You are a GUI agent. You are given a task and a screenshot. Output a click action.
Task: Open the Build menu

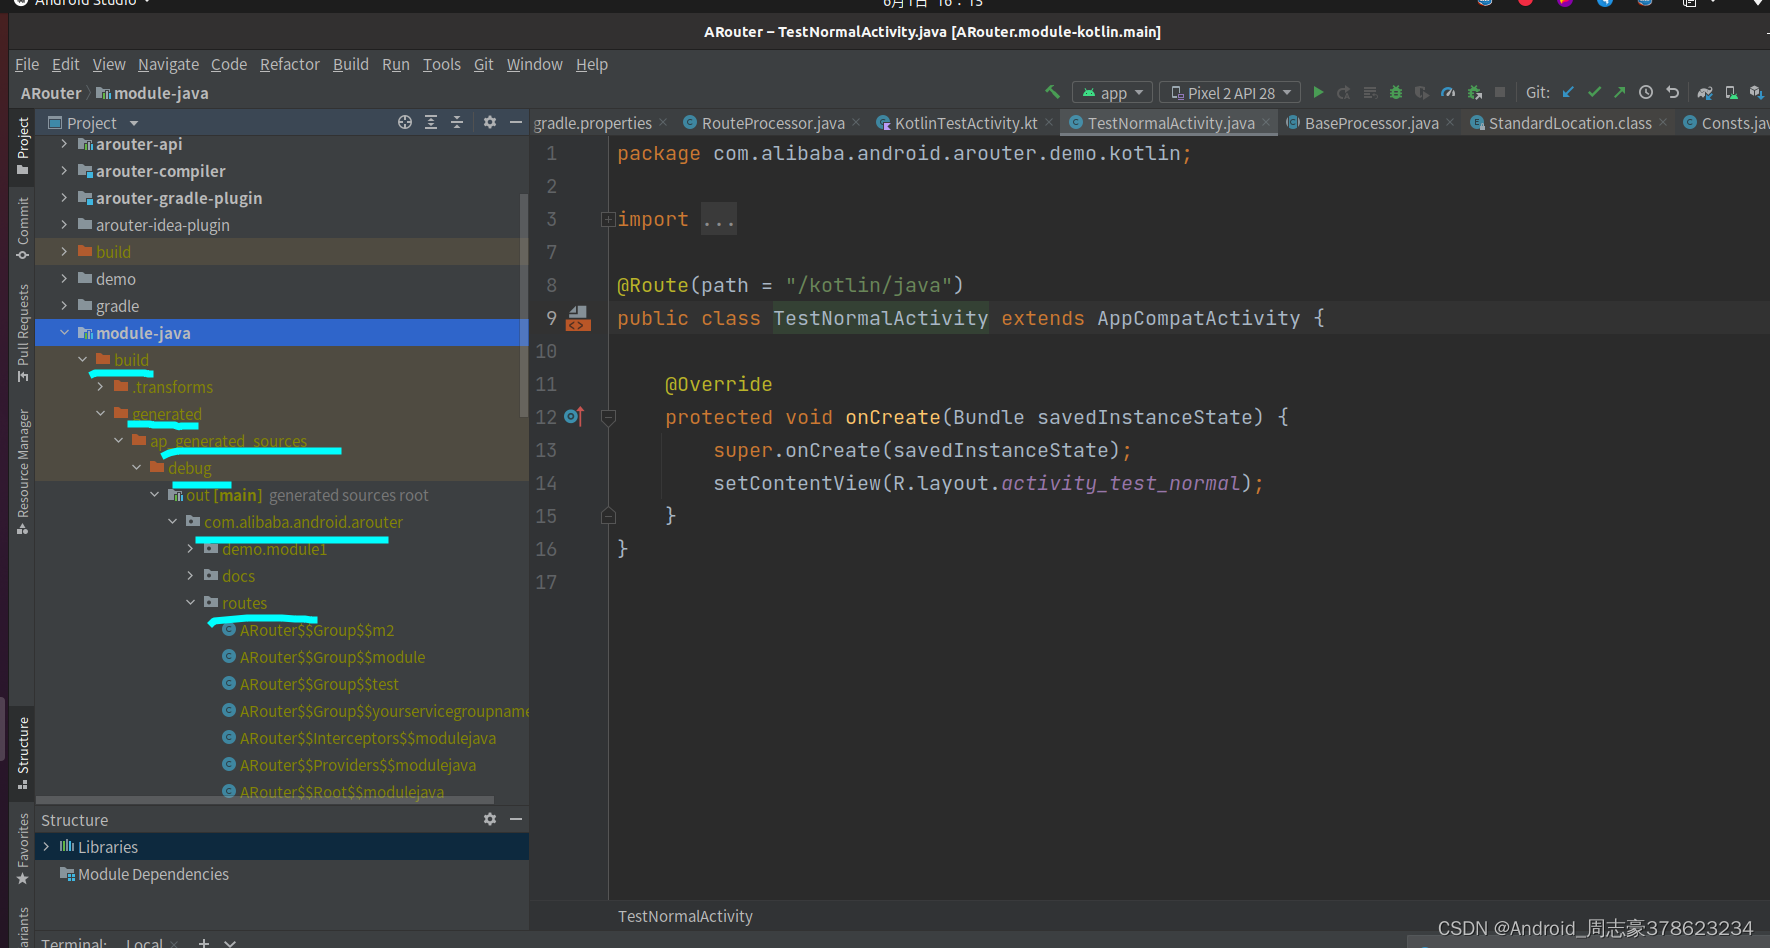350,64
